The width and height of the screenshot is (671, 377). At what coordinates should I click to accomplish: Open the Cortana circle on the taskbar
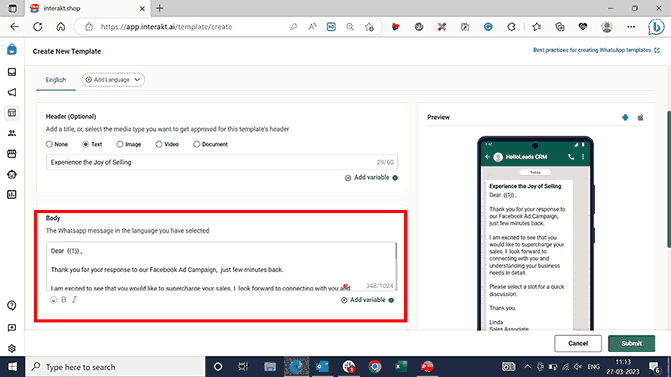click(x=218, y=367)
